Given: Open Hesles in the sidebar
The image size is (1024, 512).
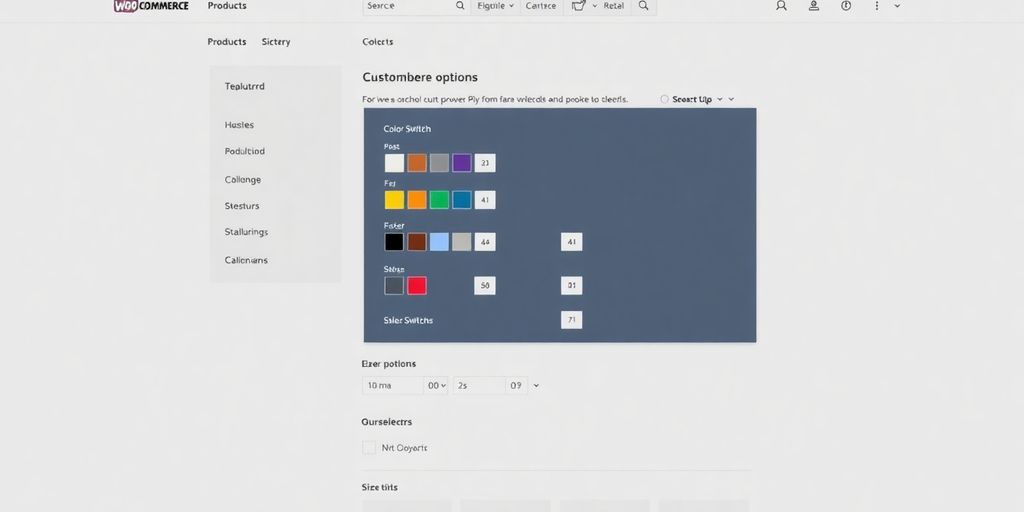Looking at the screenshot, I should coord(239,125).
